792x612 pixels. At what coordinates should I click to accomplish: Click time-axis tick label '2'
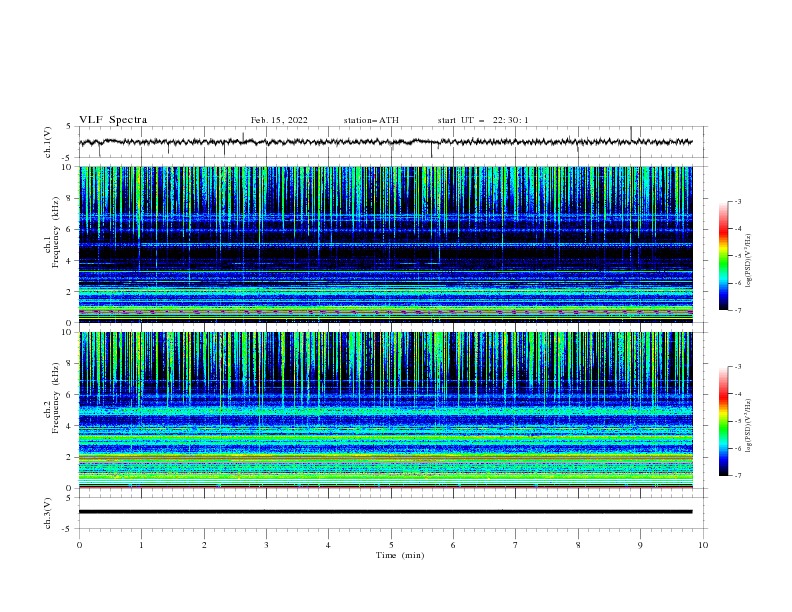(x=204, y=545)
